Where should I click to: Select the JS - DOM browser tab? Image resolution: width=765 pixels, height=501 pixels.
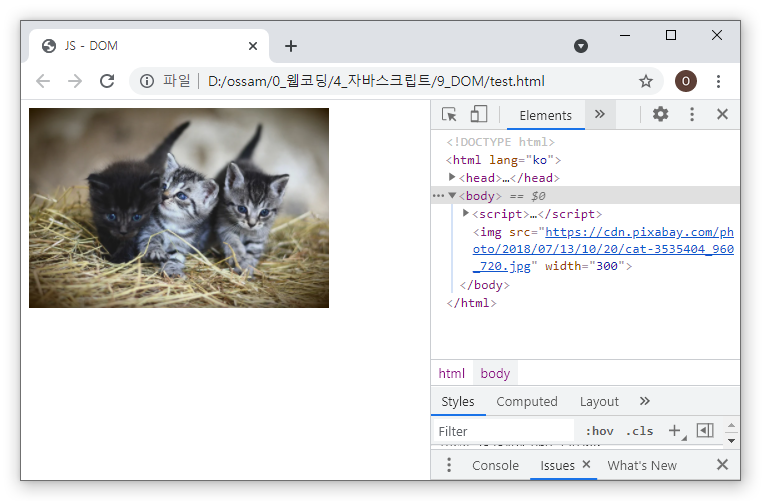click(x=149, y=46)
